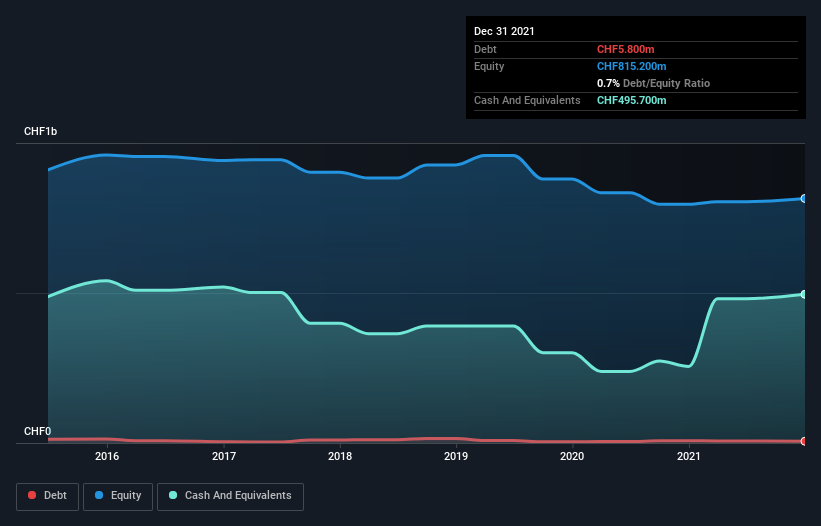Click the 2016 axis label
The image size is (821, 526).
(107, 456)
